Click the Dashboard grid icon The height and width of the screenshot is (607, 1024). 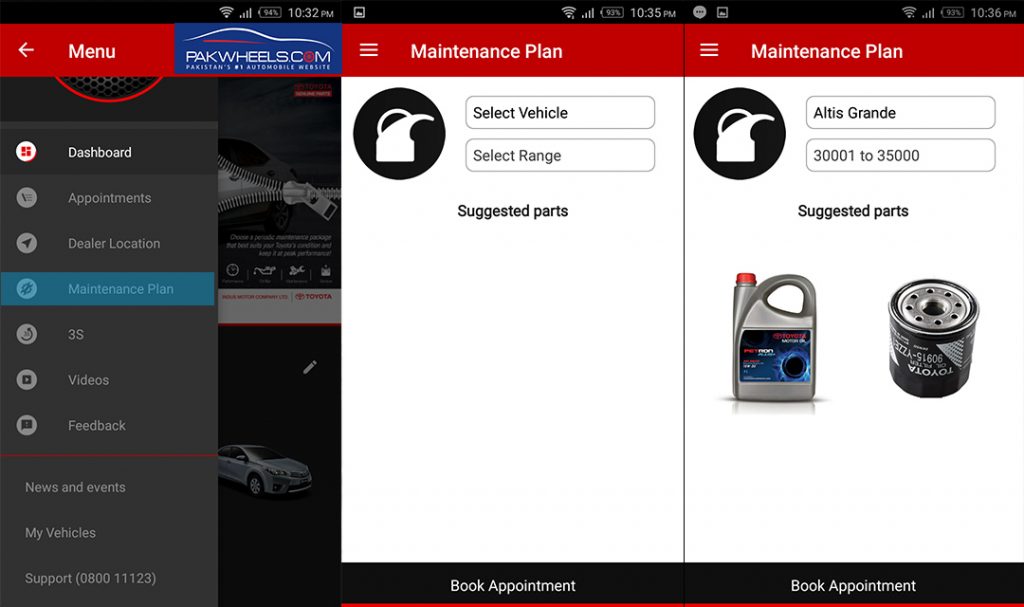[x=26, y=152]
